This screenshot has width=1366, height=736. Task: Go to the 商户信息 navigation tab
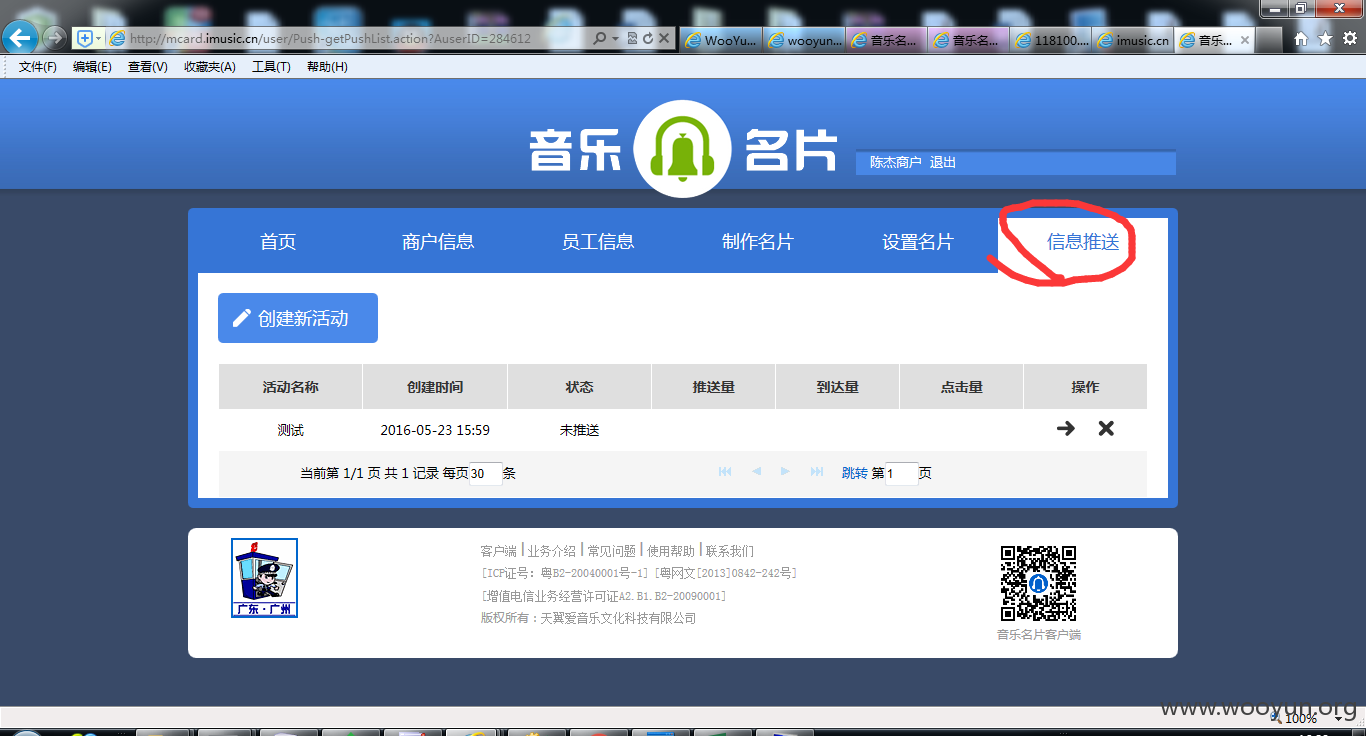pyautogui.click(x=438, y=242)
